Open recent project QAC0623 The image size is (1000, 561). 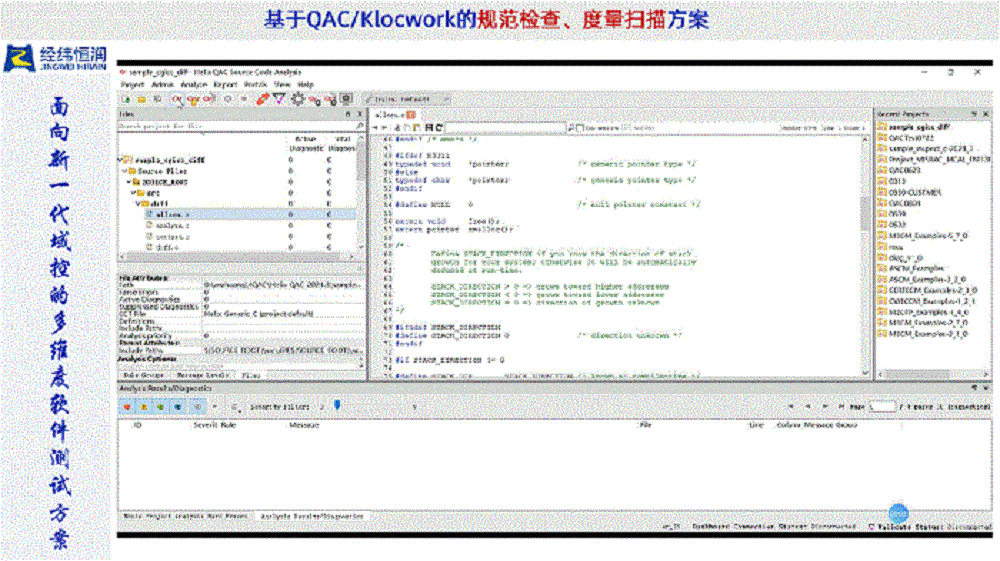[x=898, y=170]
